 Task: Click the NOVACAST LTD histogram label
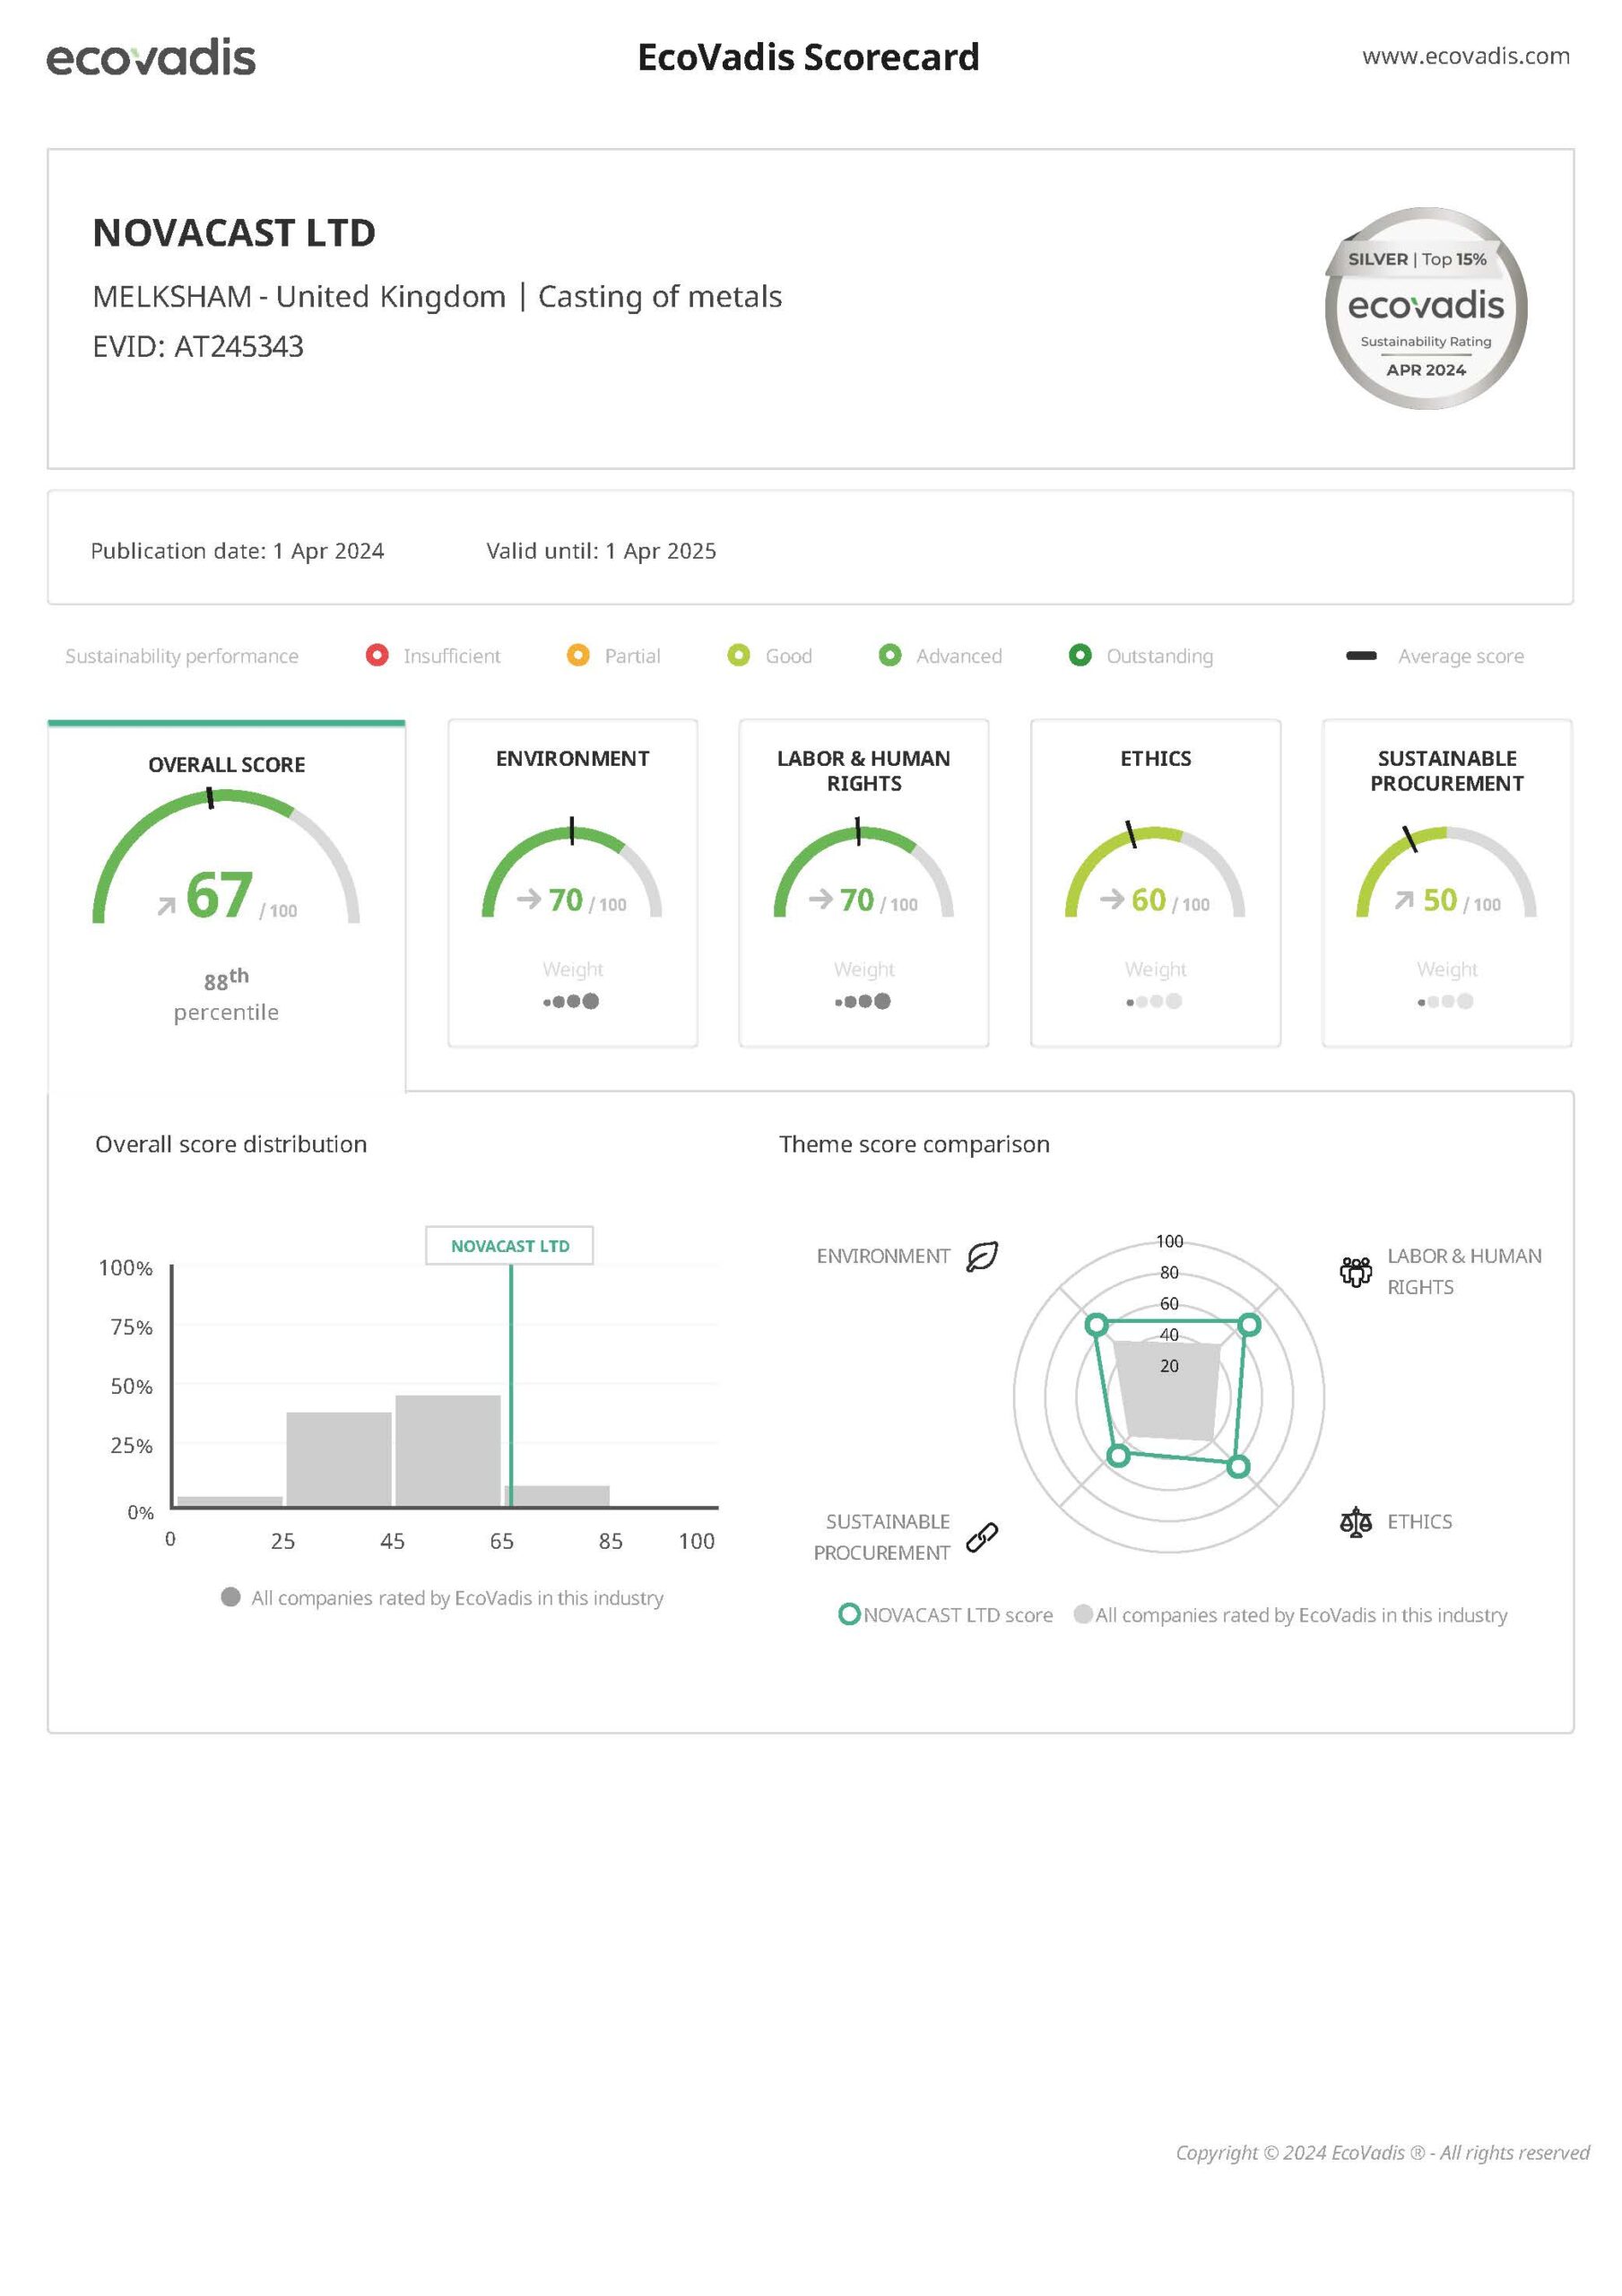(x=510, y=1245)
